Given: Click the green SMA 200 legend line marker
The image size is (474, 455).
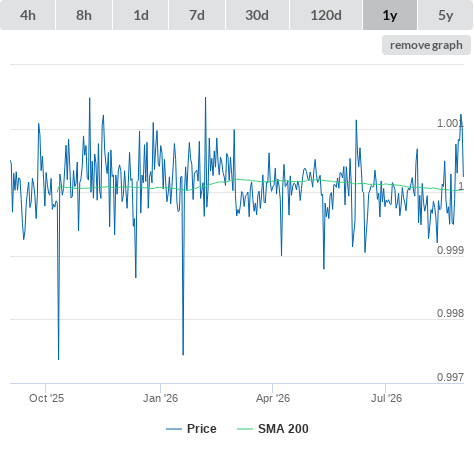Looking at the screenshot, I should [x=245, y=429].
